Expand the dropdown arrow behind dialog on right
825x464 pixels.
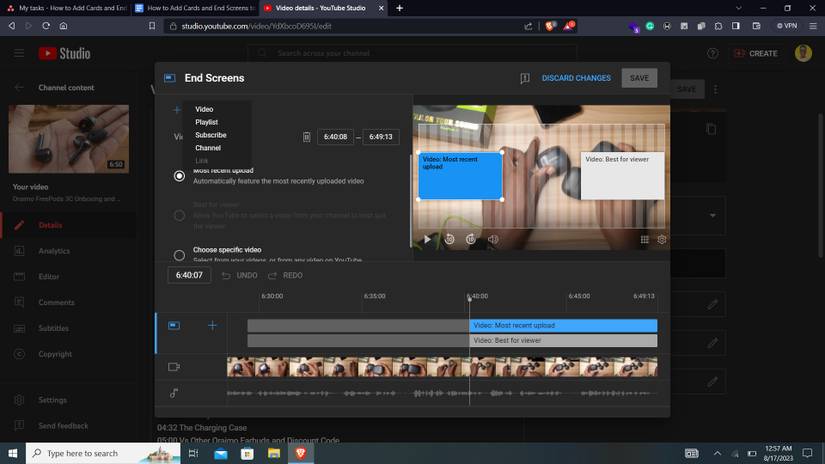(x=712, y=215)
